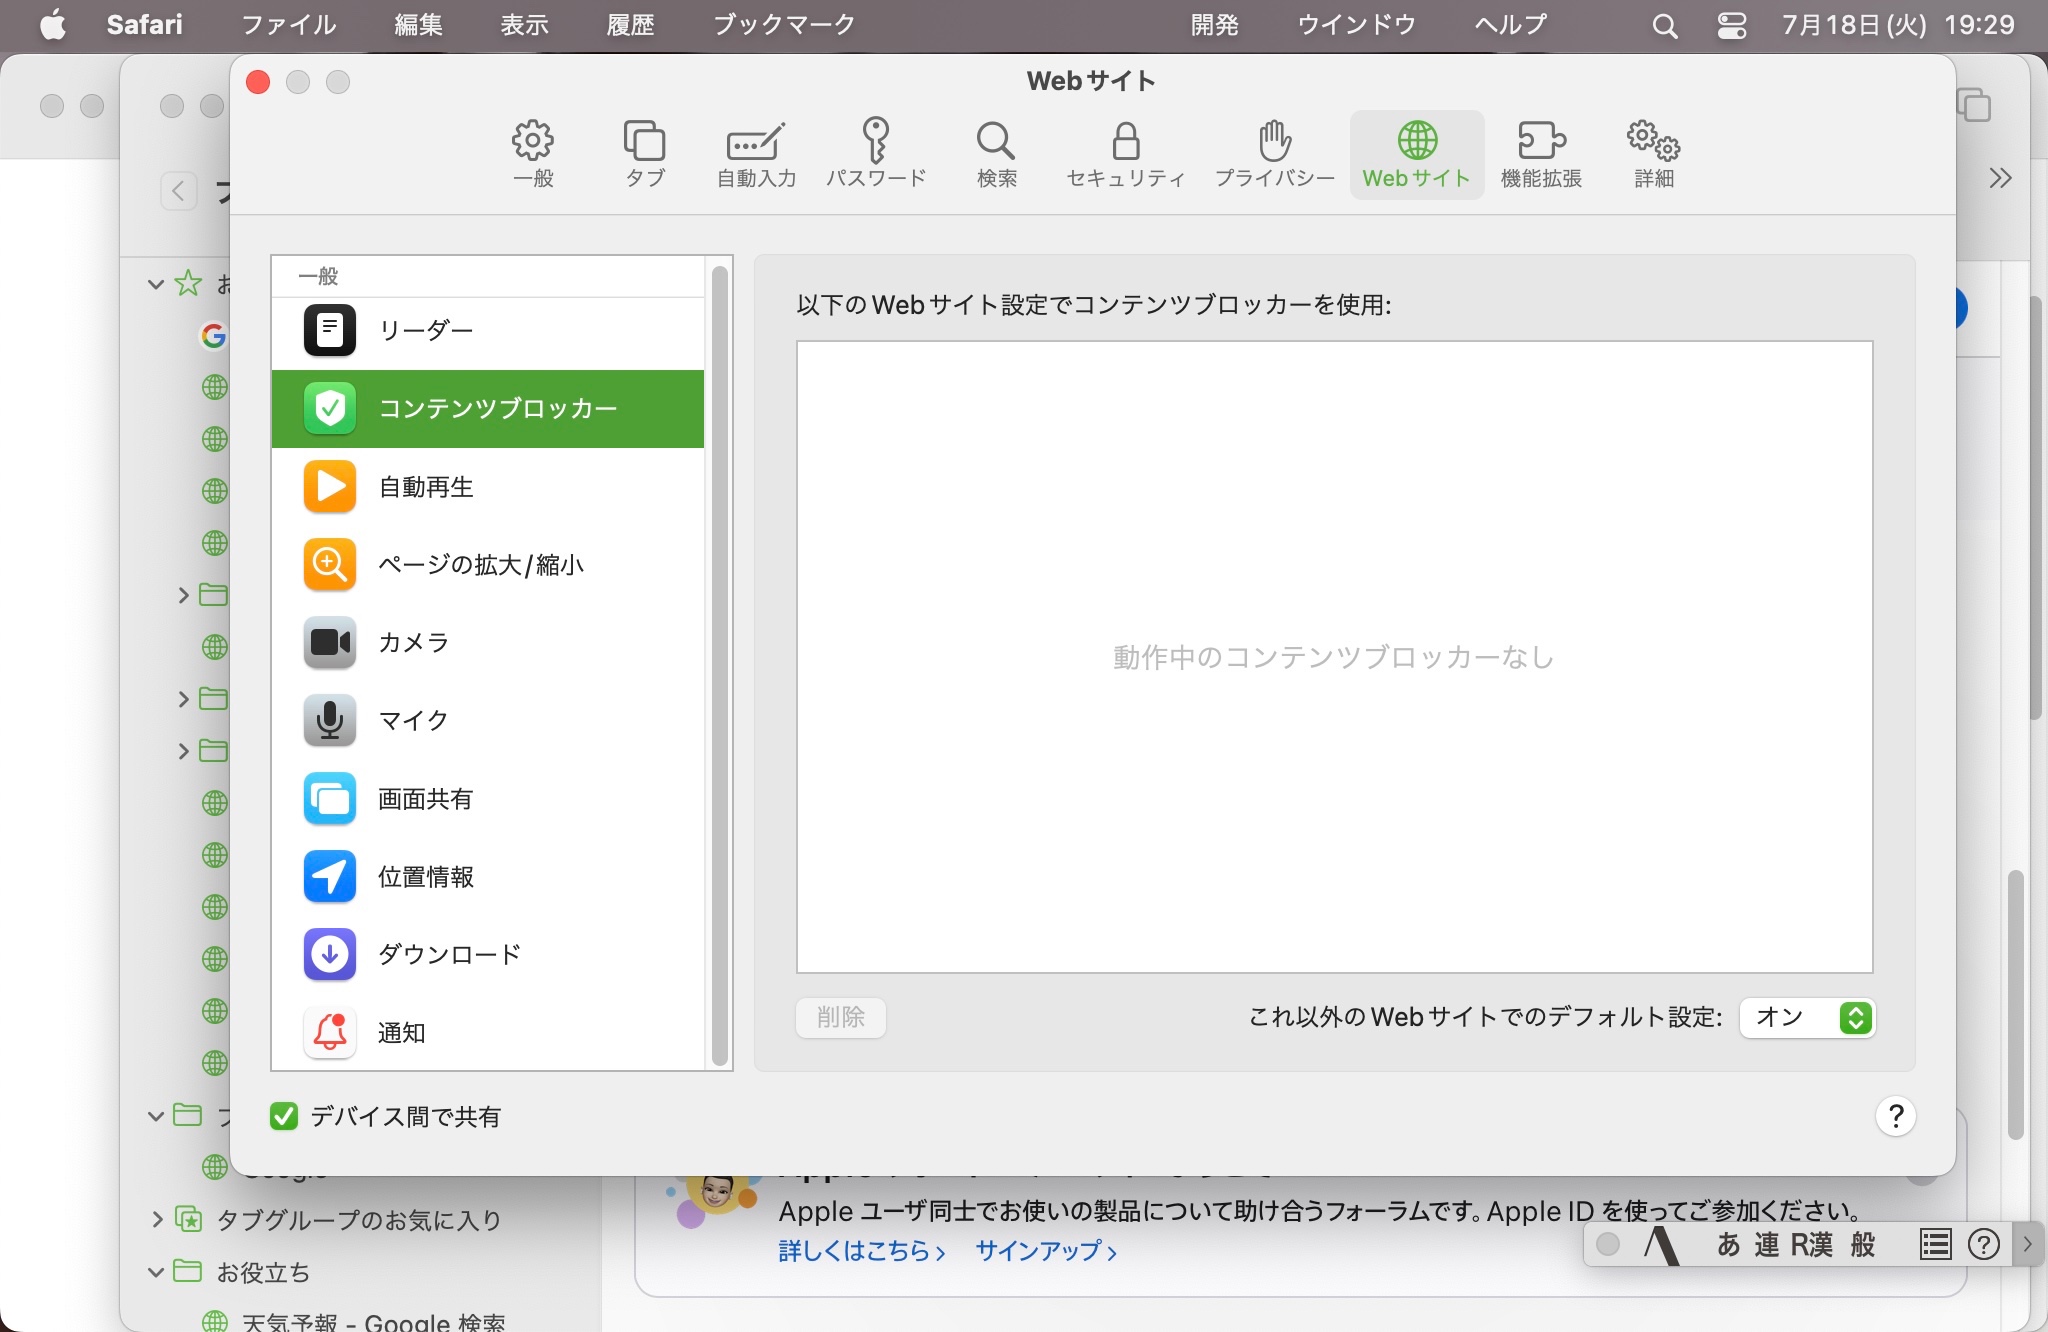
Task: Collapse the お役立ち bookmarks folder
Action: tap(156, 1272)
